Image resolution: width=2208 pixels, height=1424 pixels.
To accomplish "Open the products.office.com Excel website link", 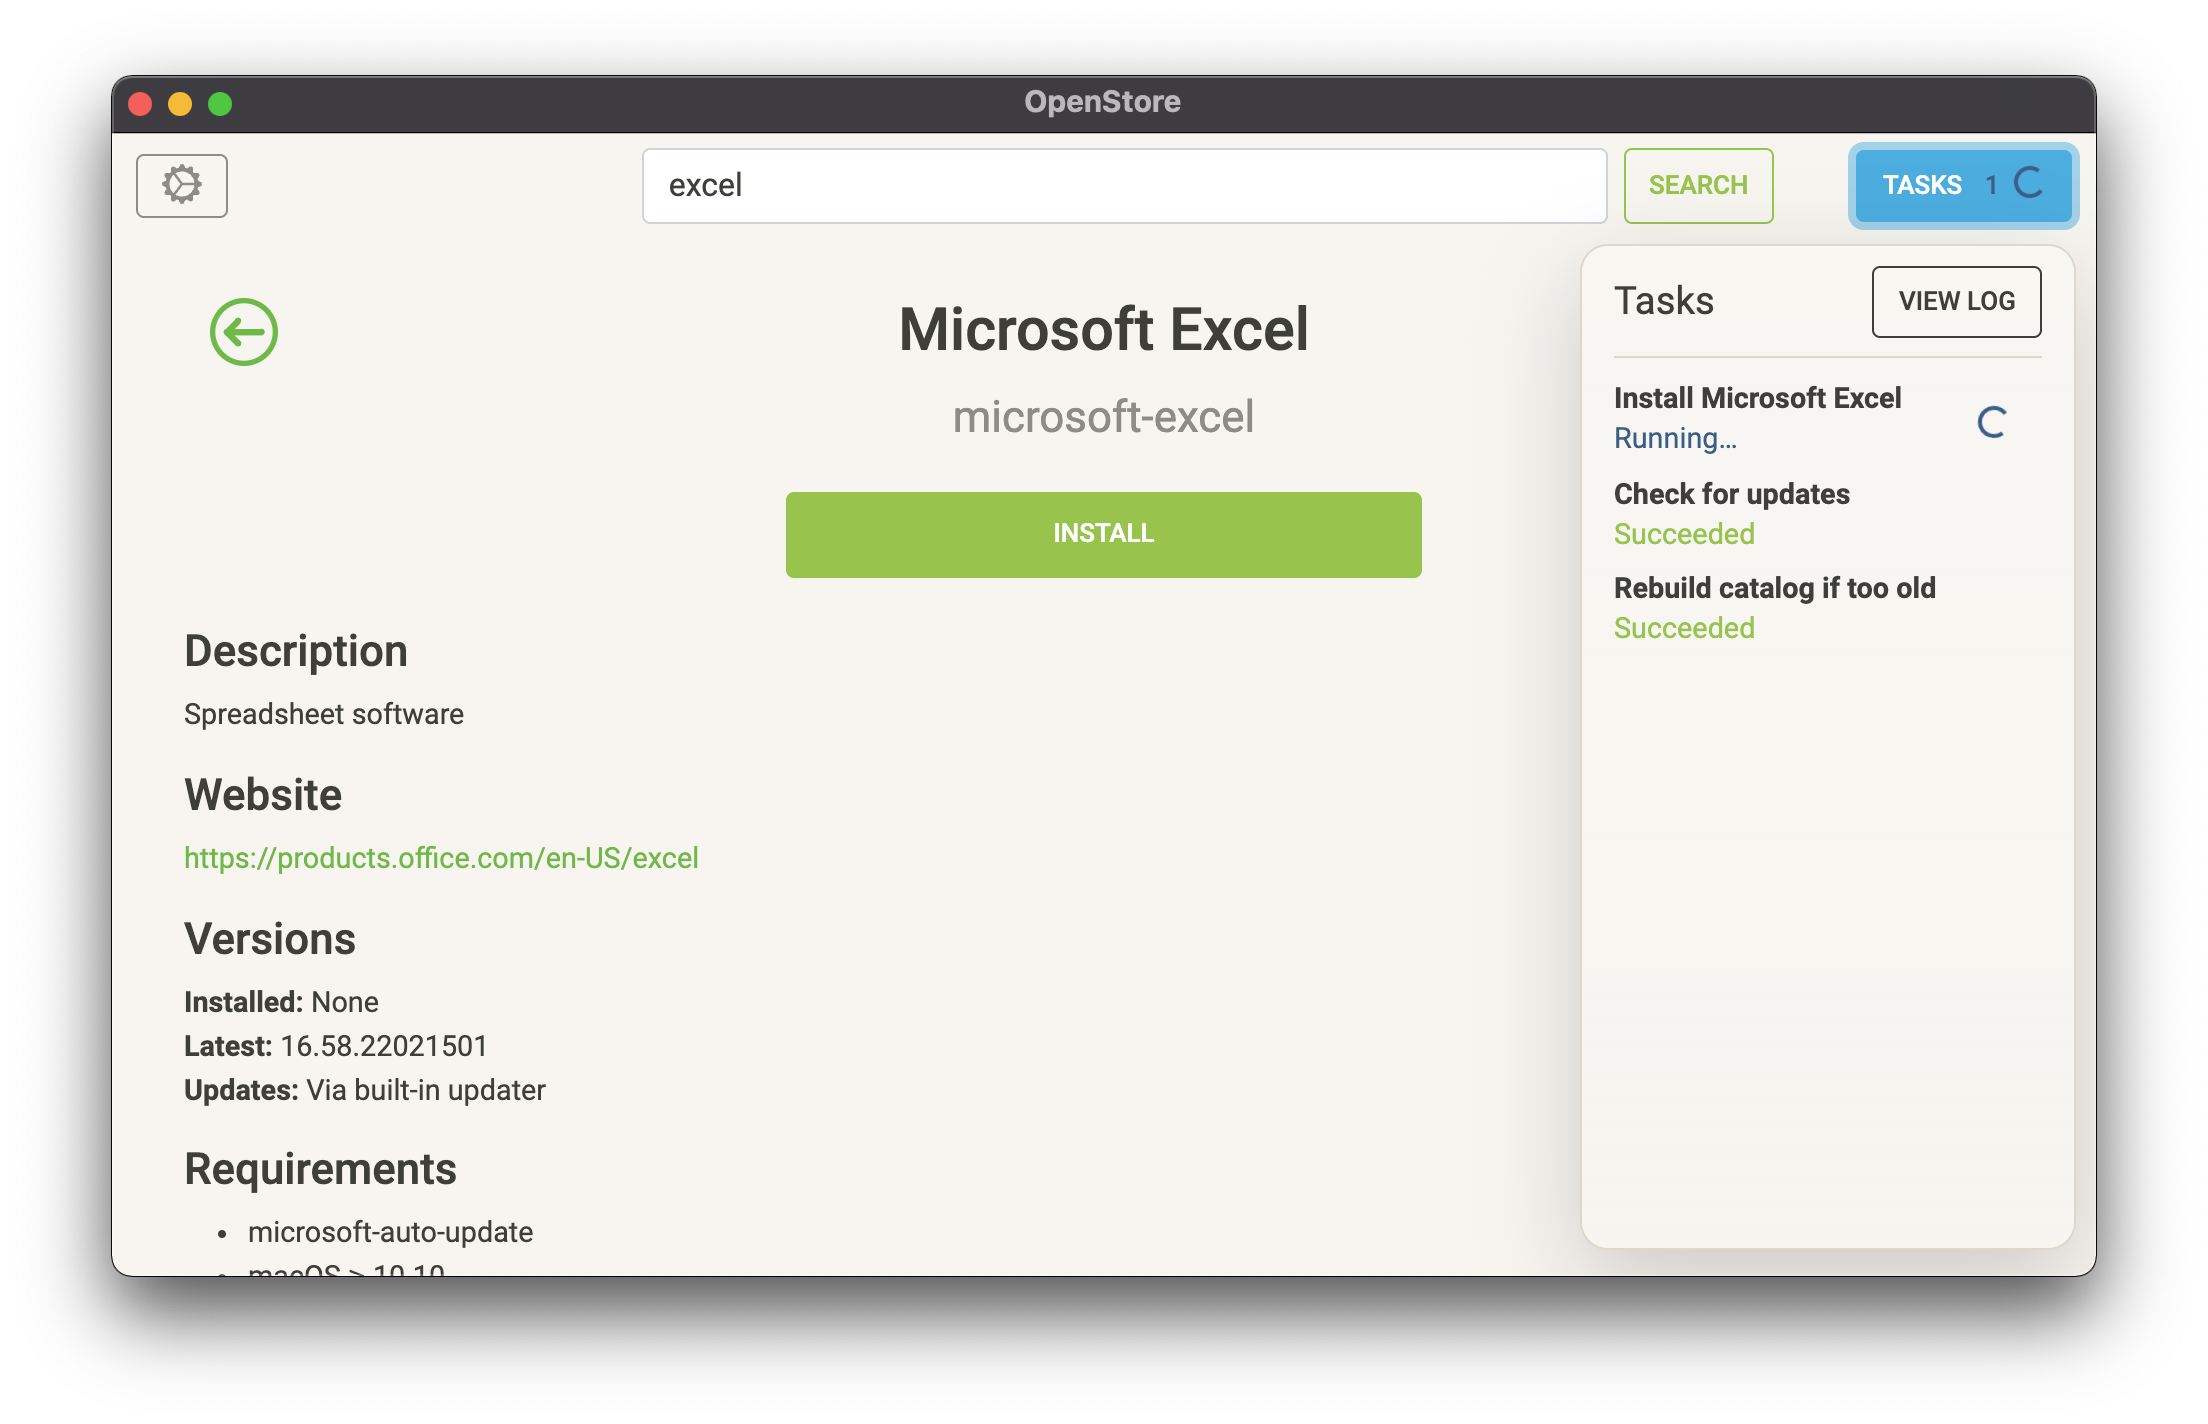I will pyautogui.click(x=441, y=858).
